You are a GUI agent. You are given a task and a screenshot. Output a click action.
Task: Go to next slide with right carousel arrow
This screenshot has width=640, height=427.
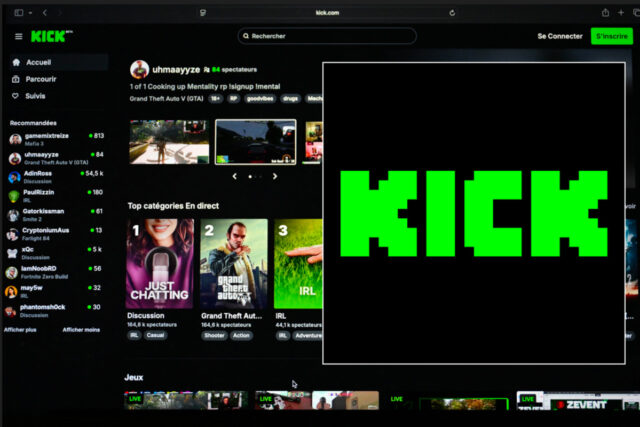pyautogui.click(x=277, y=176)
